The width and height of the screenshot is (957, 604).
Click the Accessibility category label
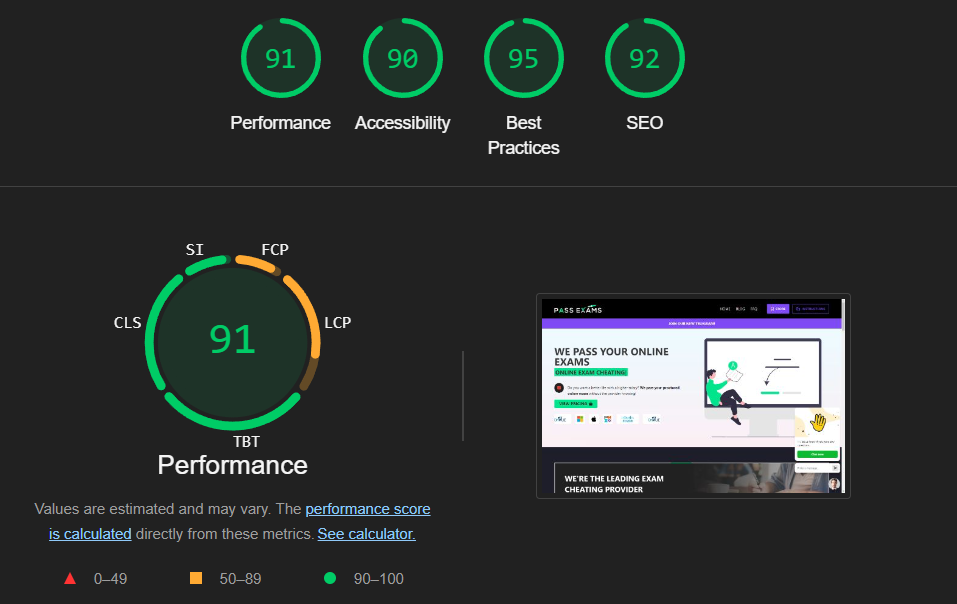click(402, 123)
